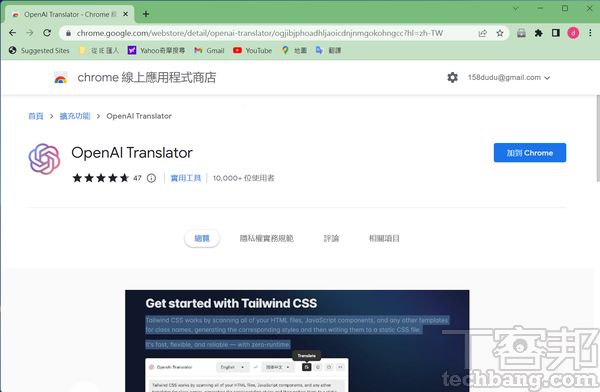Click the browser back arrow
The image size is (600, 392).
pyautogui.click(x=13, y=33)
